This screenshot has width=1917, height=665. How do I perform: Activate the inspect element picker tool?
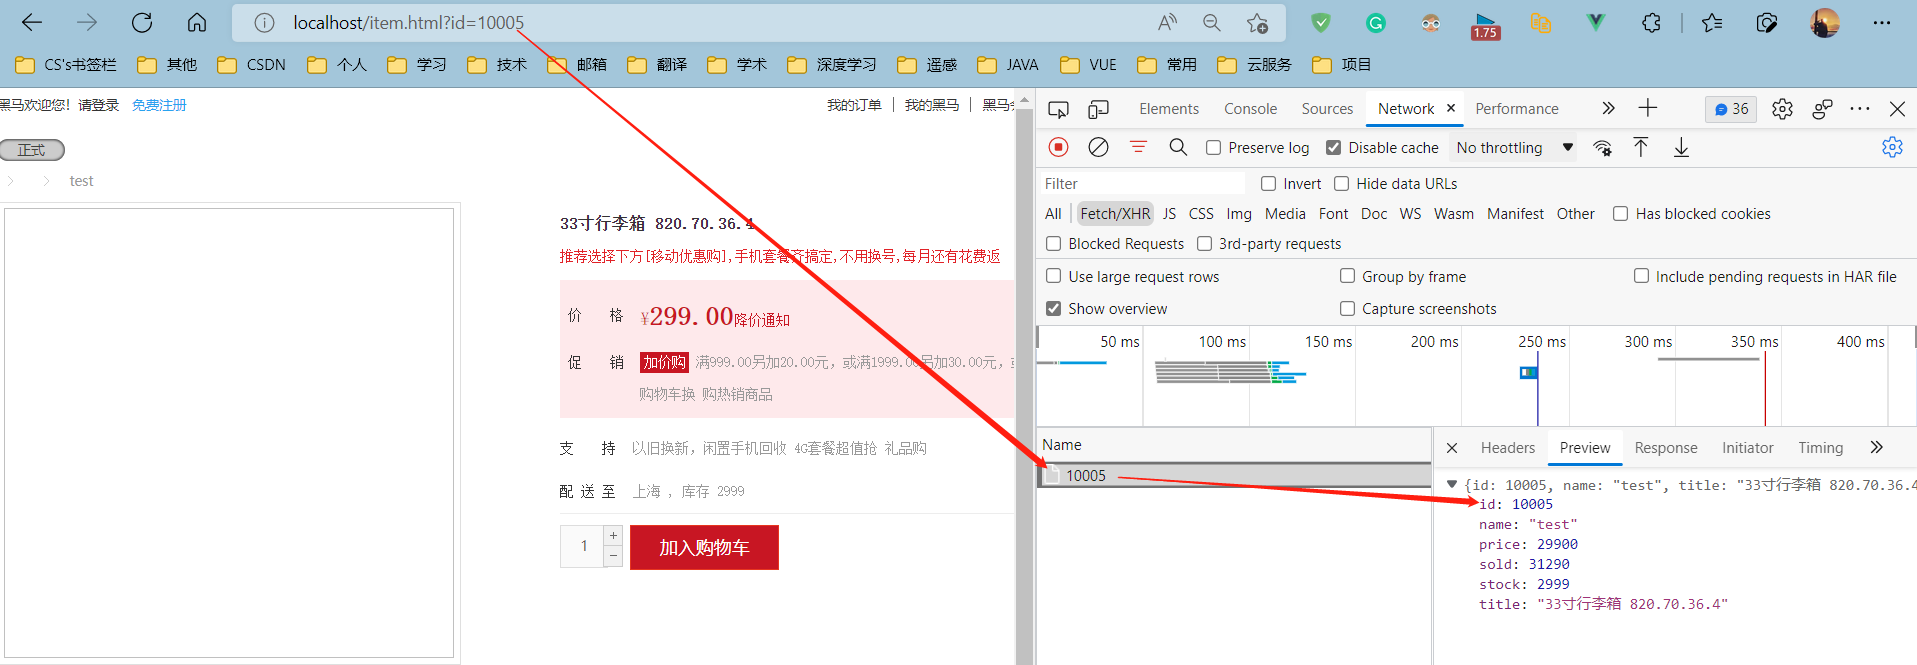click(1058, 109)
